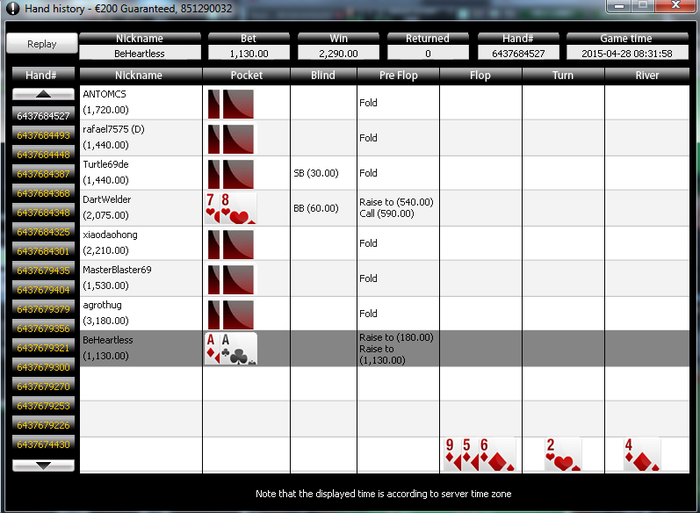Screen dimensions: 700x513
Task: Click the Bet value 1,130.00
Action: click(249, 54)
